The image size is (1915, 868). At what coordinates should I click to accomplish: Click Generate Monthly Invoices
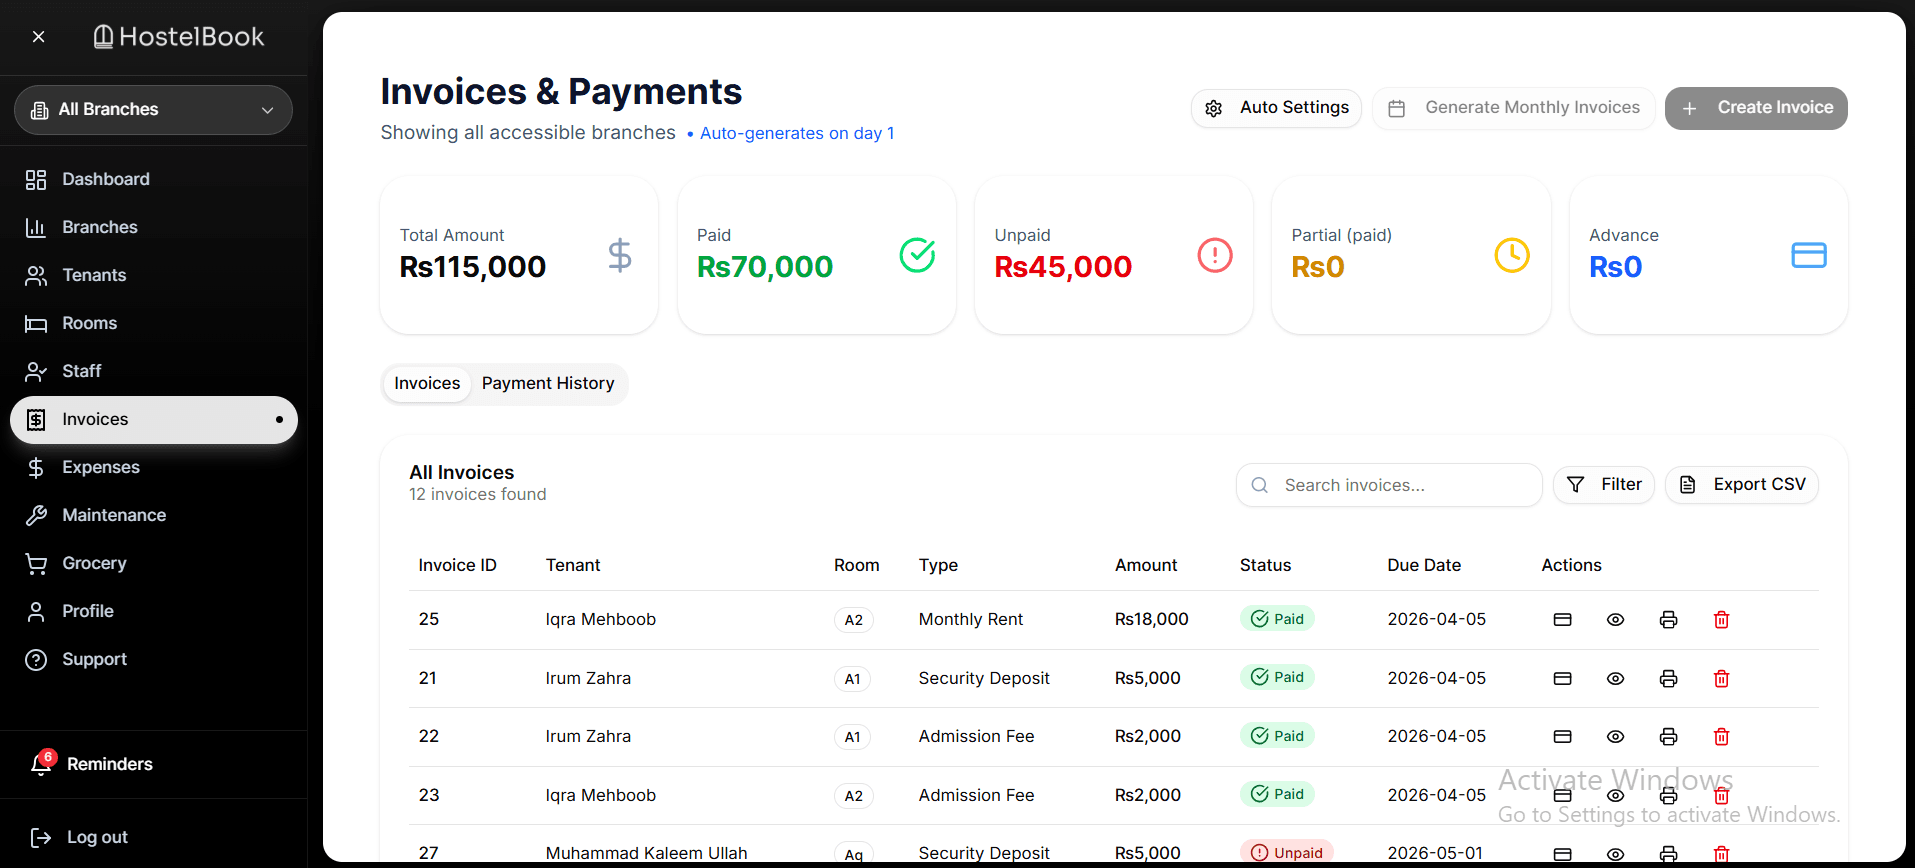(x=1514, y=108)
